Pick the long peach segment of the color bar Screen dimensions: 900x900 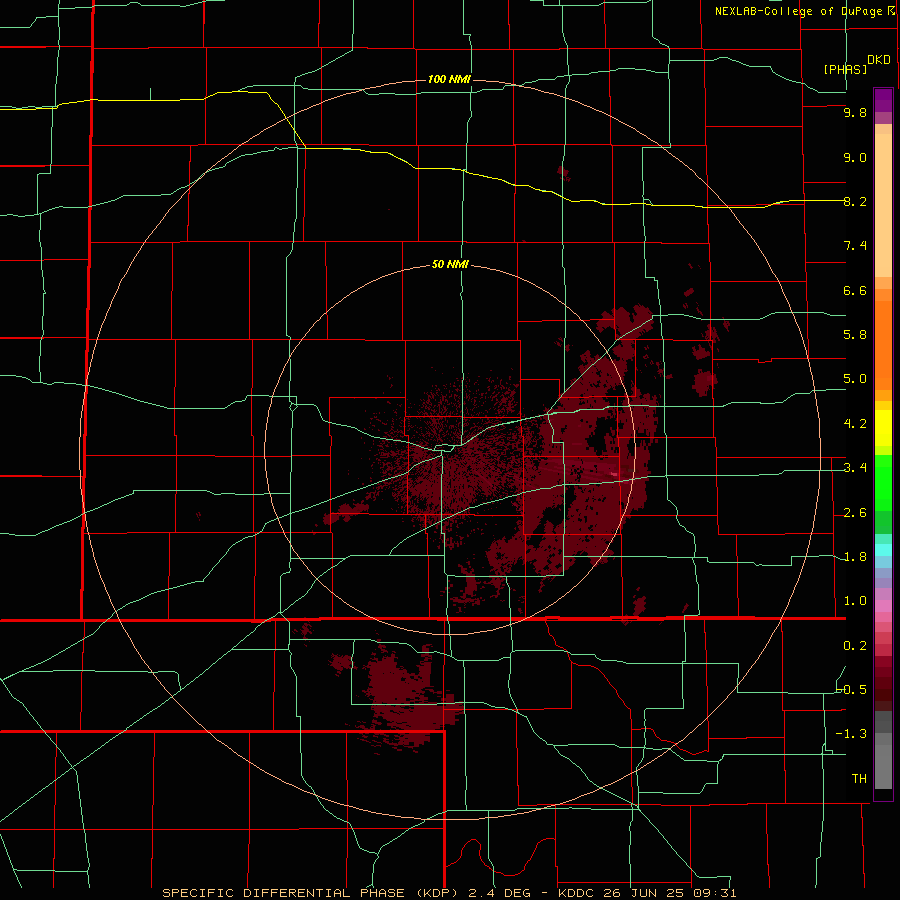(883, 205)
